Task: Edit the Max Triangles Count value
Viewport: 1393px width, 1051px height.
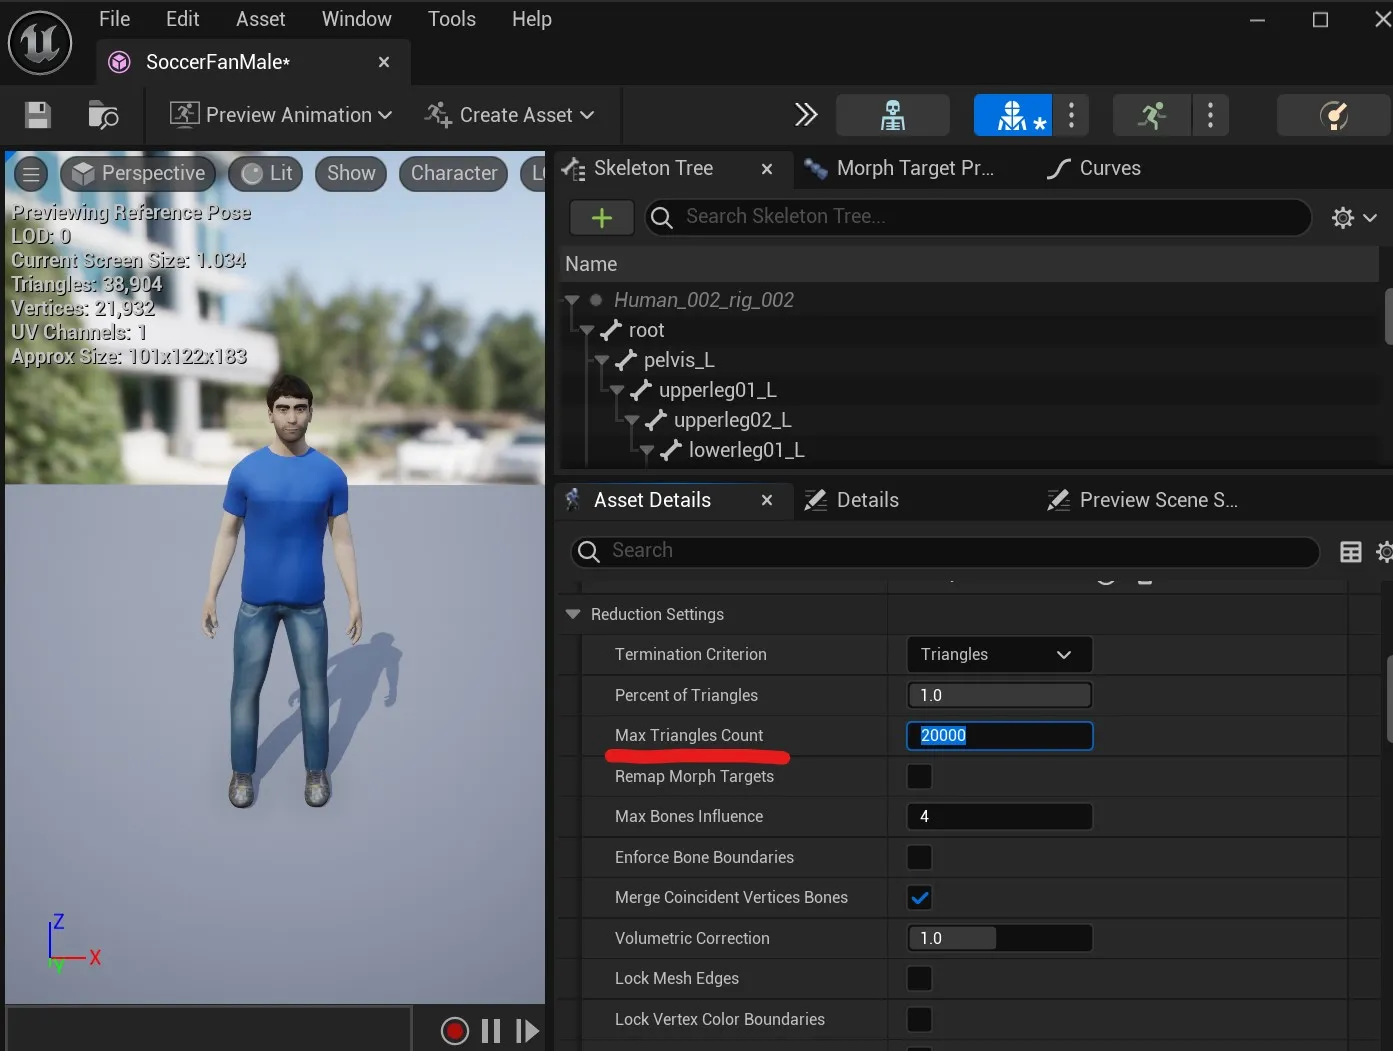Action: pyautogui.click(x=997, y=735)
